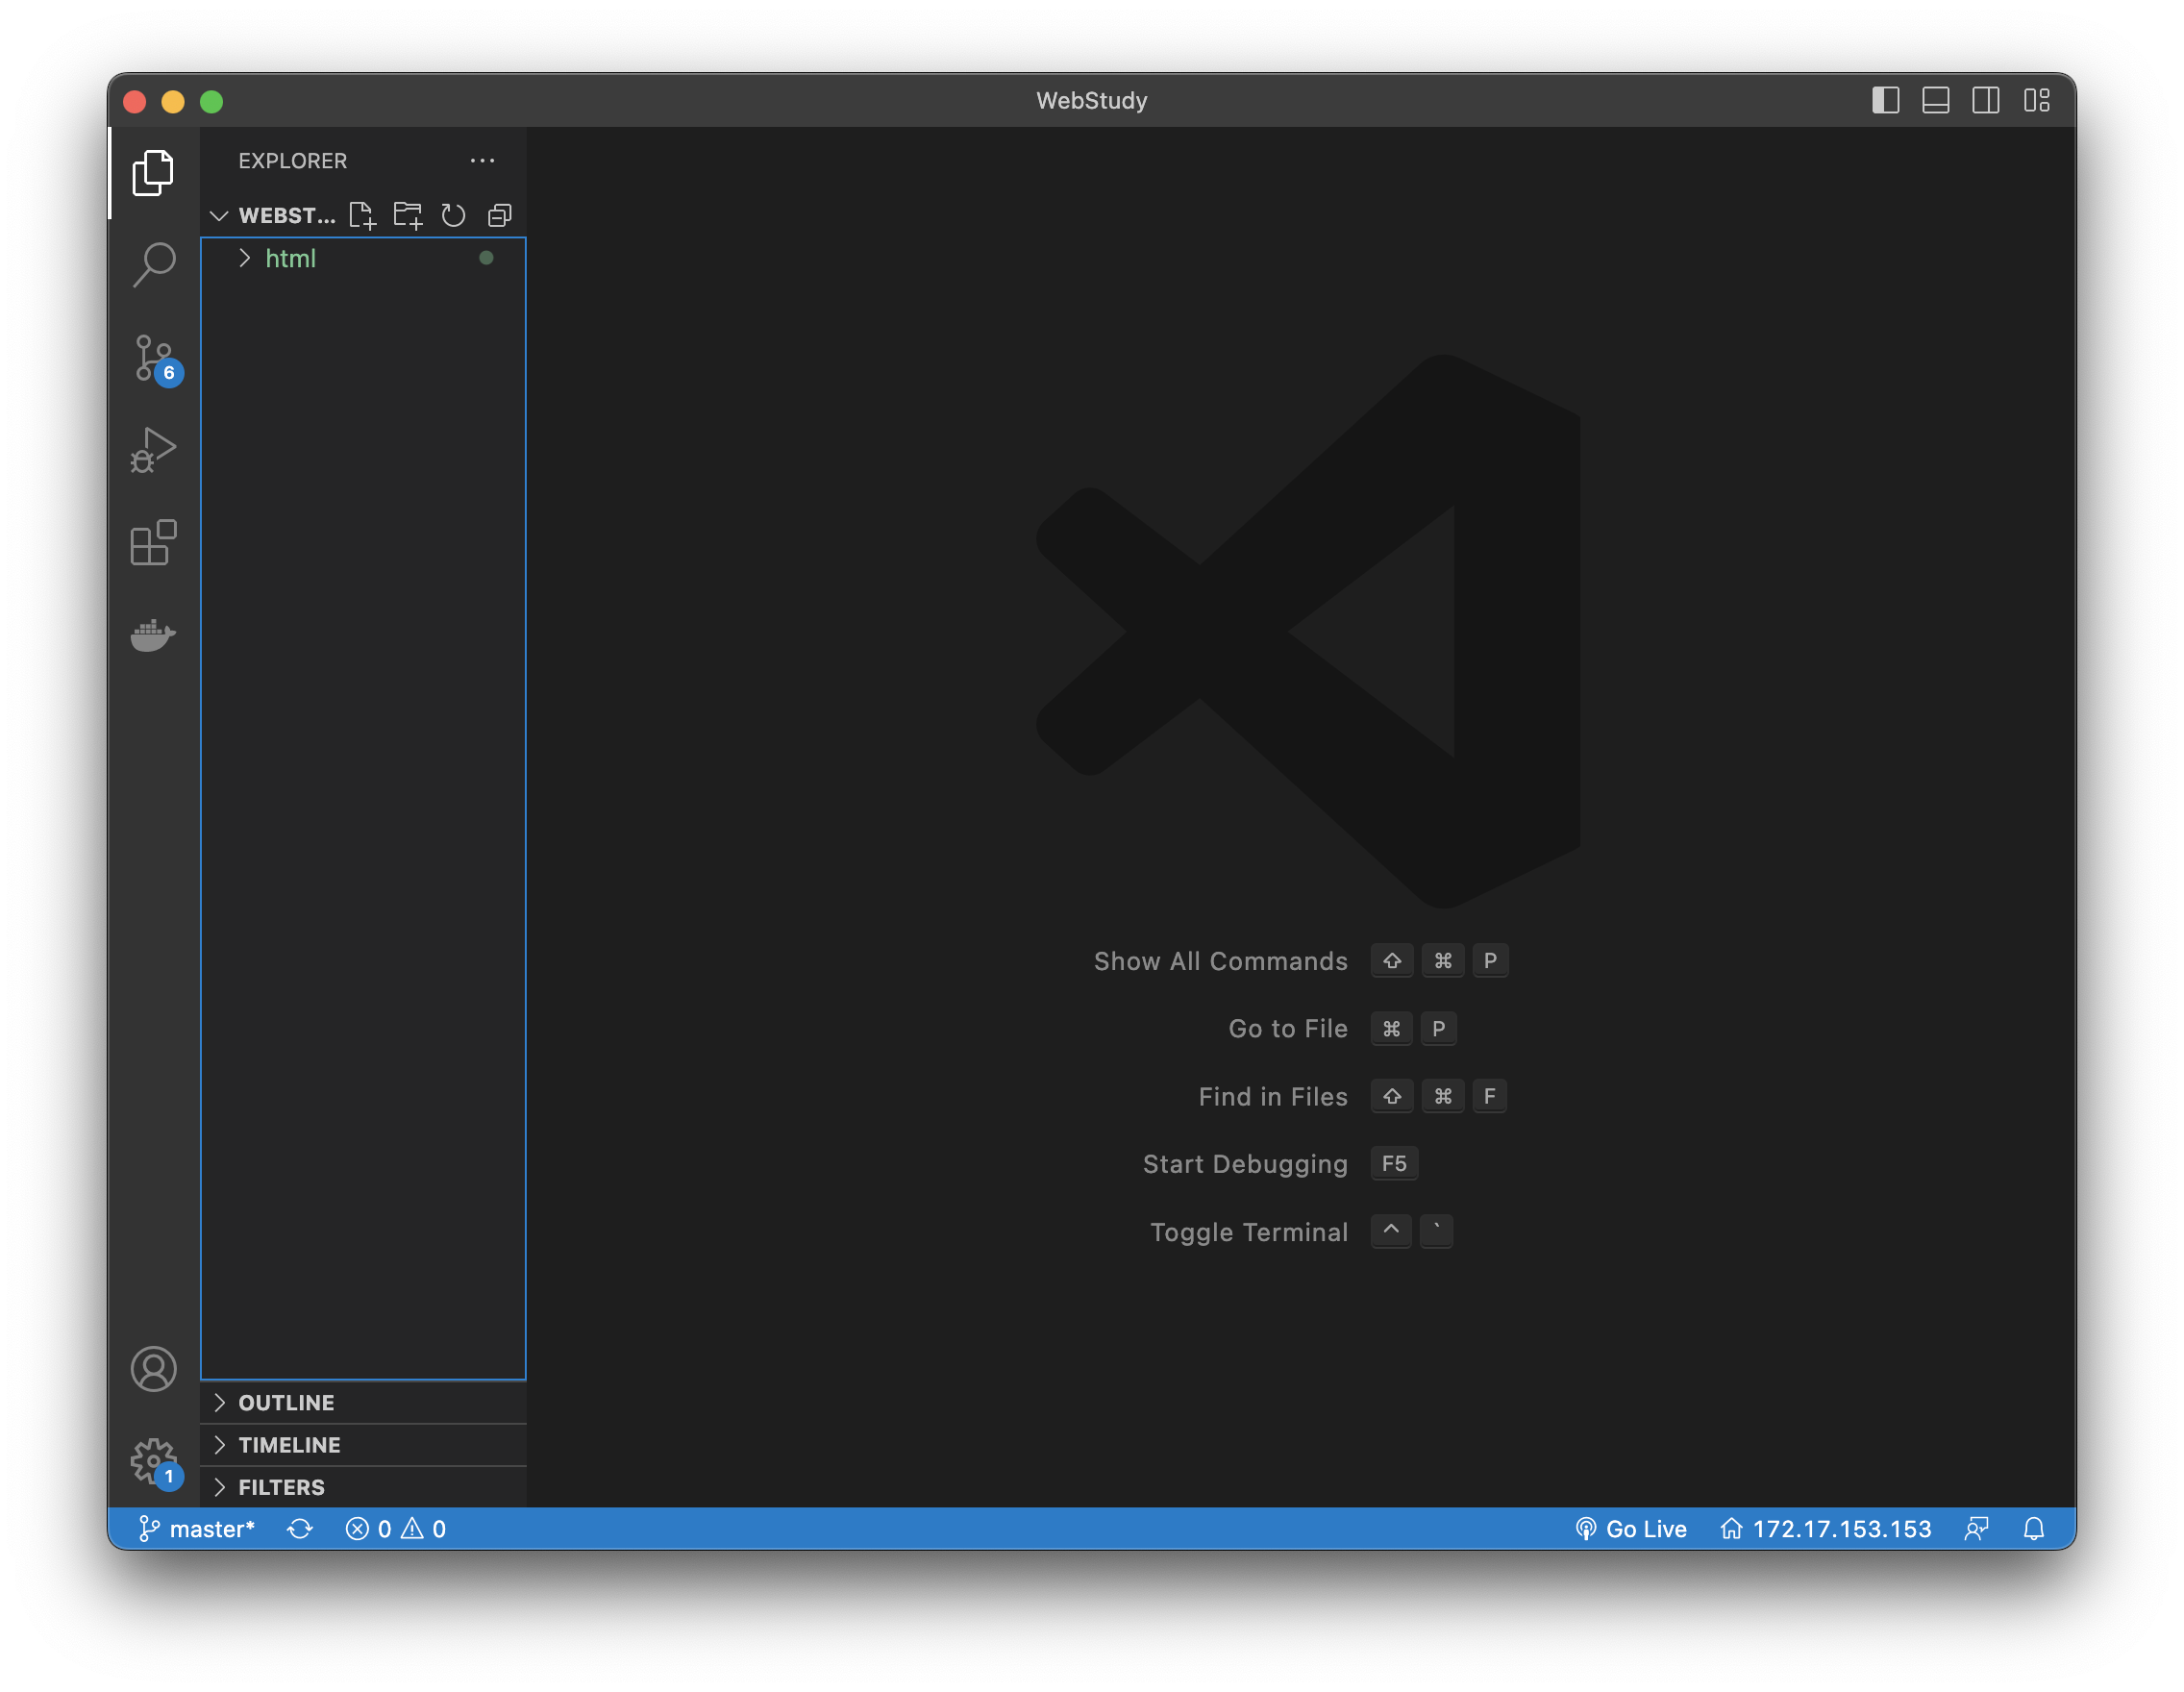Image resolution: width=2184 pixels, height=1692 pixels.
Task: Open the Search view icon
Action: [x=153, y=265]
